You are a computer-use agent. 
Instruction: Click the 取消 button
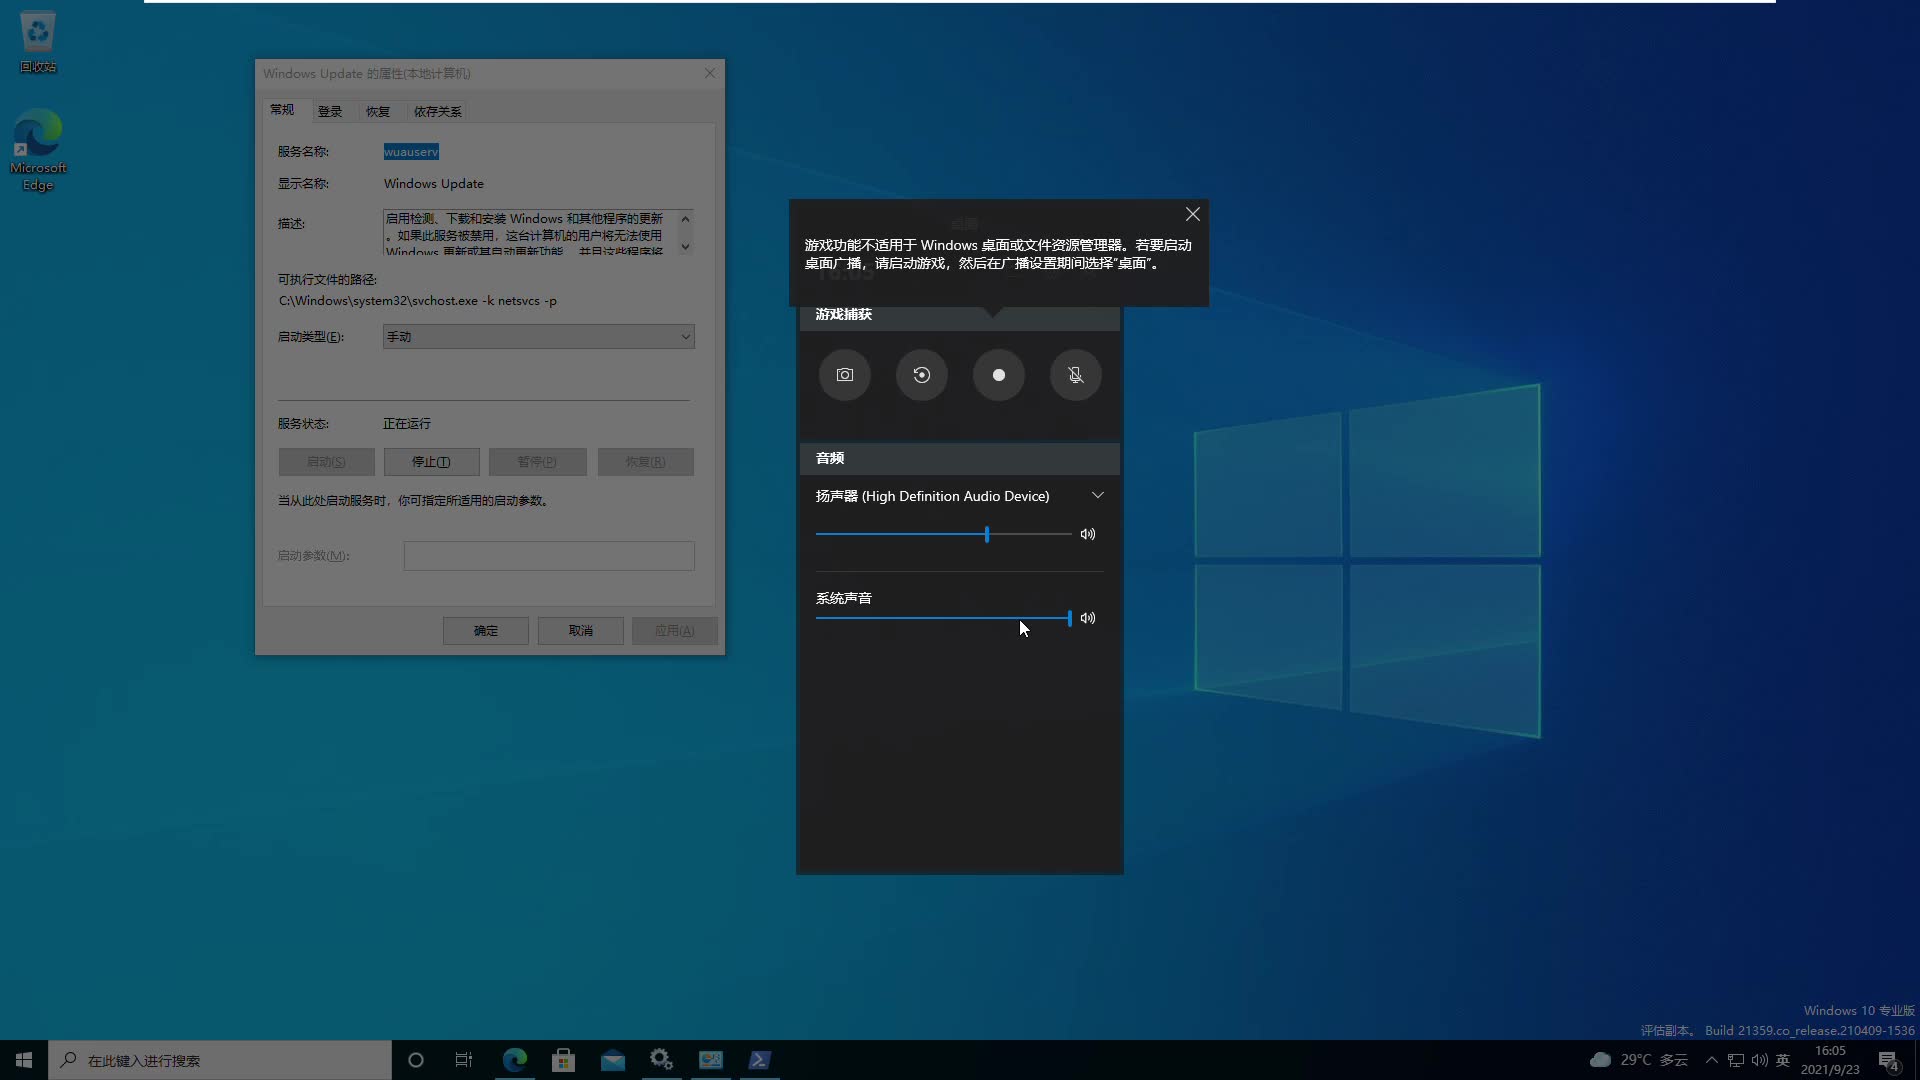(581, 631)
